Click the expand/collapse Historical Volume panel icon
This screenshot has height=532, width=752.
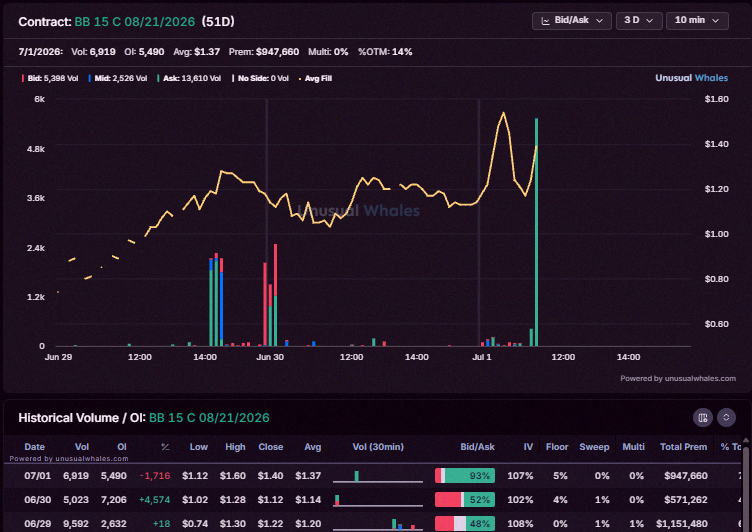pyautogui.click(x=726, y=417)
